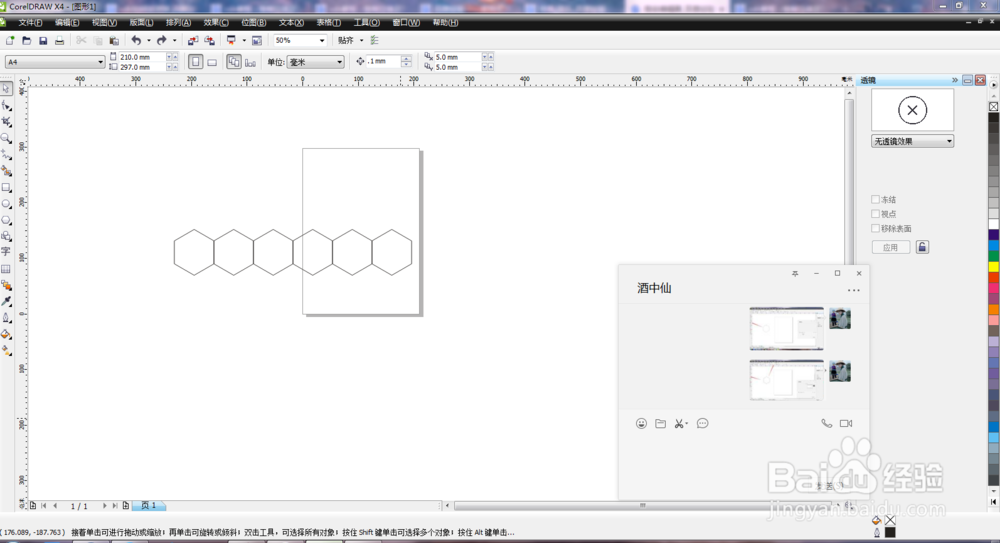
Task: Toggle apply layout to current page only
Action: tap(251, 62)
